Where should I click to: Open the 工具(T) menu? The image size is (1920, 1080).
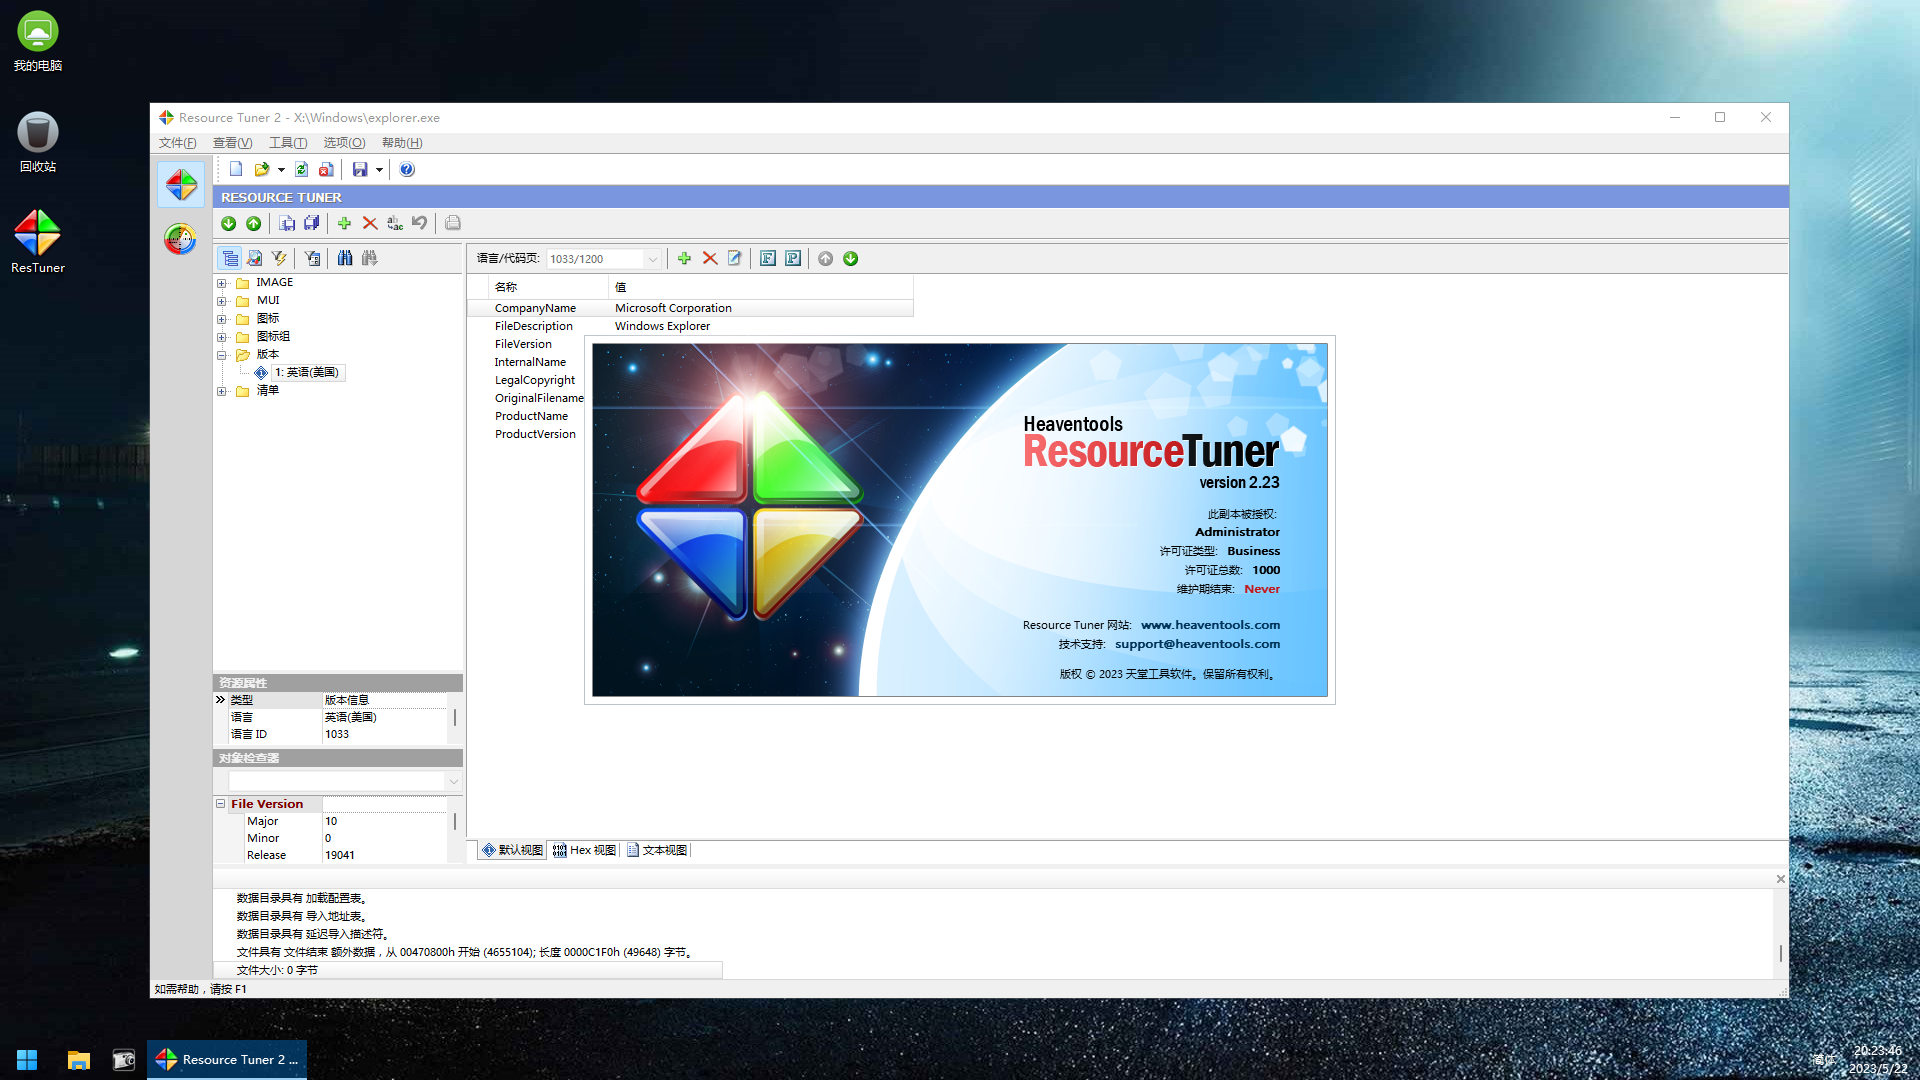(x=288, y=143)
